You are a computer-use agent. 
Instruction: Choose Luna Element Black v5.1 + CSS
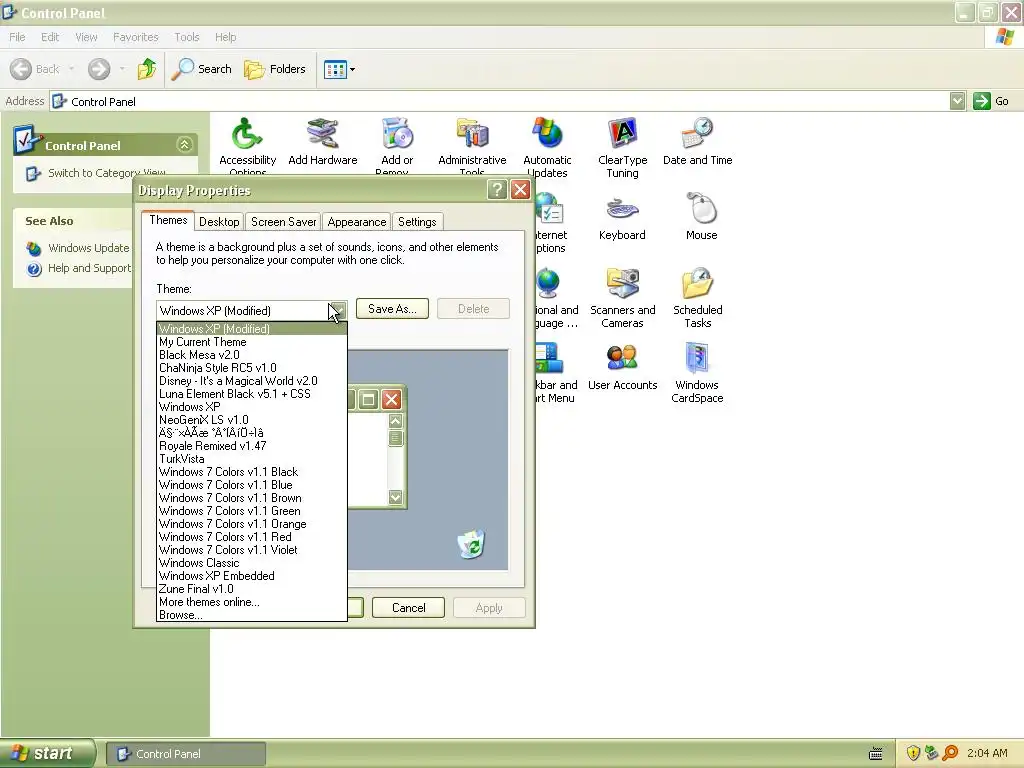point(251,394)
